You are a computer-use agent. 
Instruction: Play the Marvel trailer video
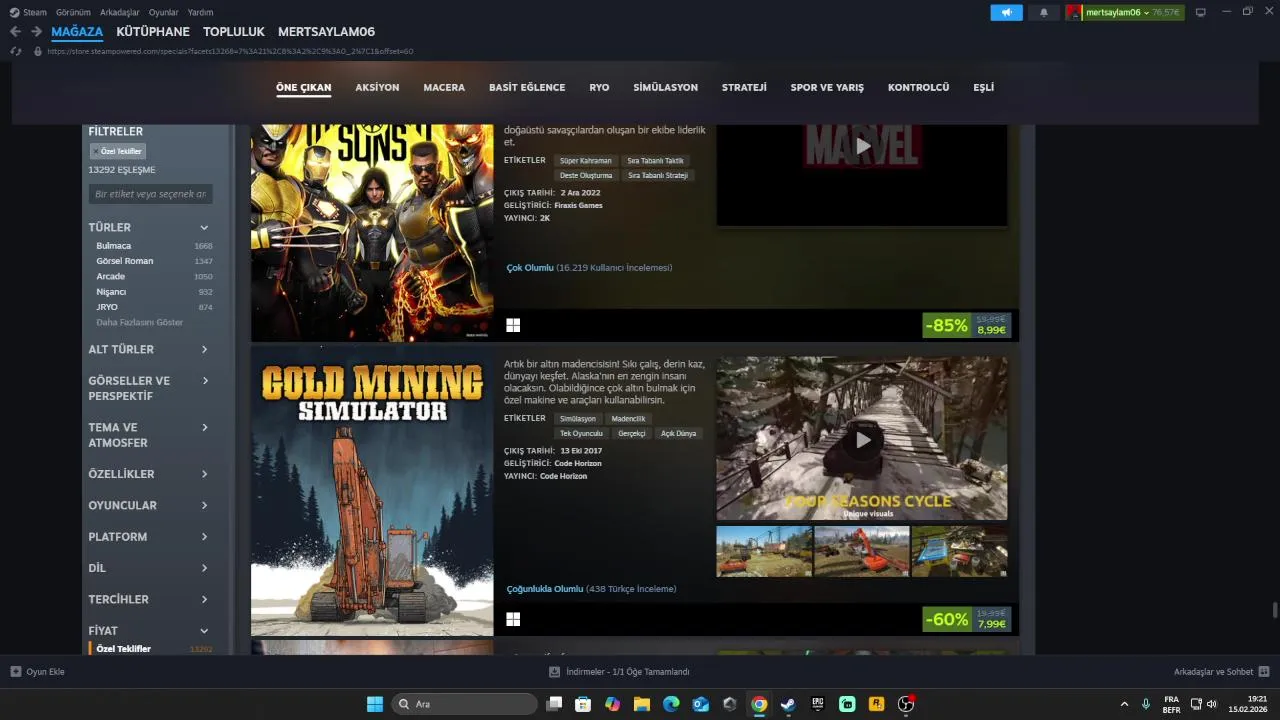tap(862, 146)
